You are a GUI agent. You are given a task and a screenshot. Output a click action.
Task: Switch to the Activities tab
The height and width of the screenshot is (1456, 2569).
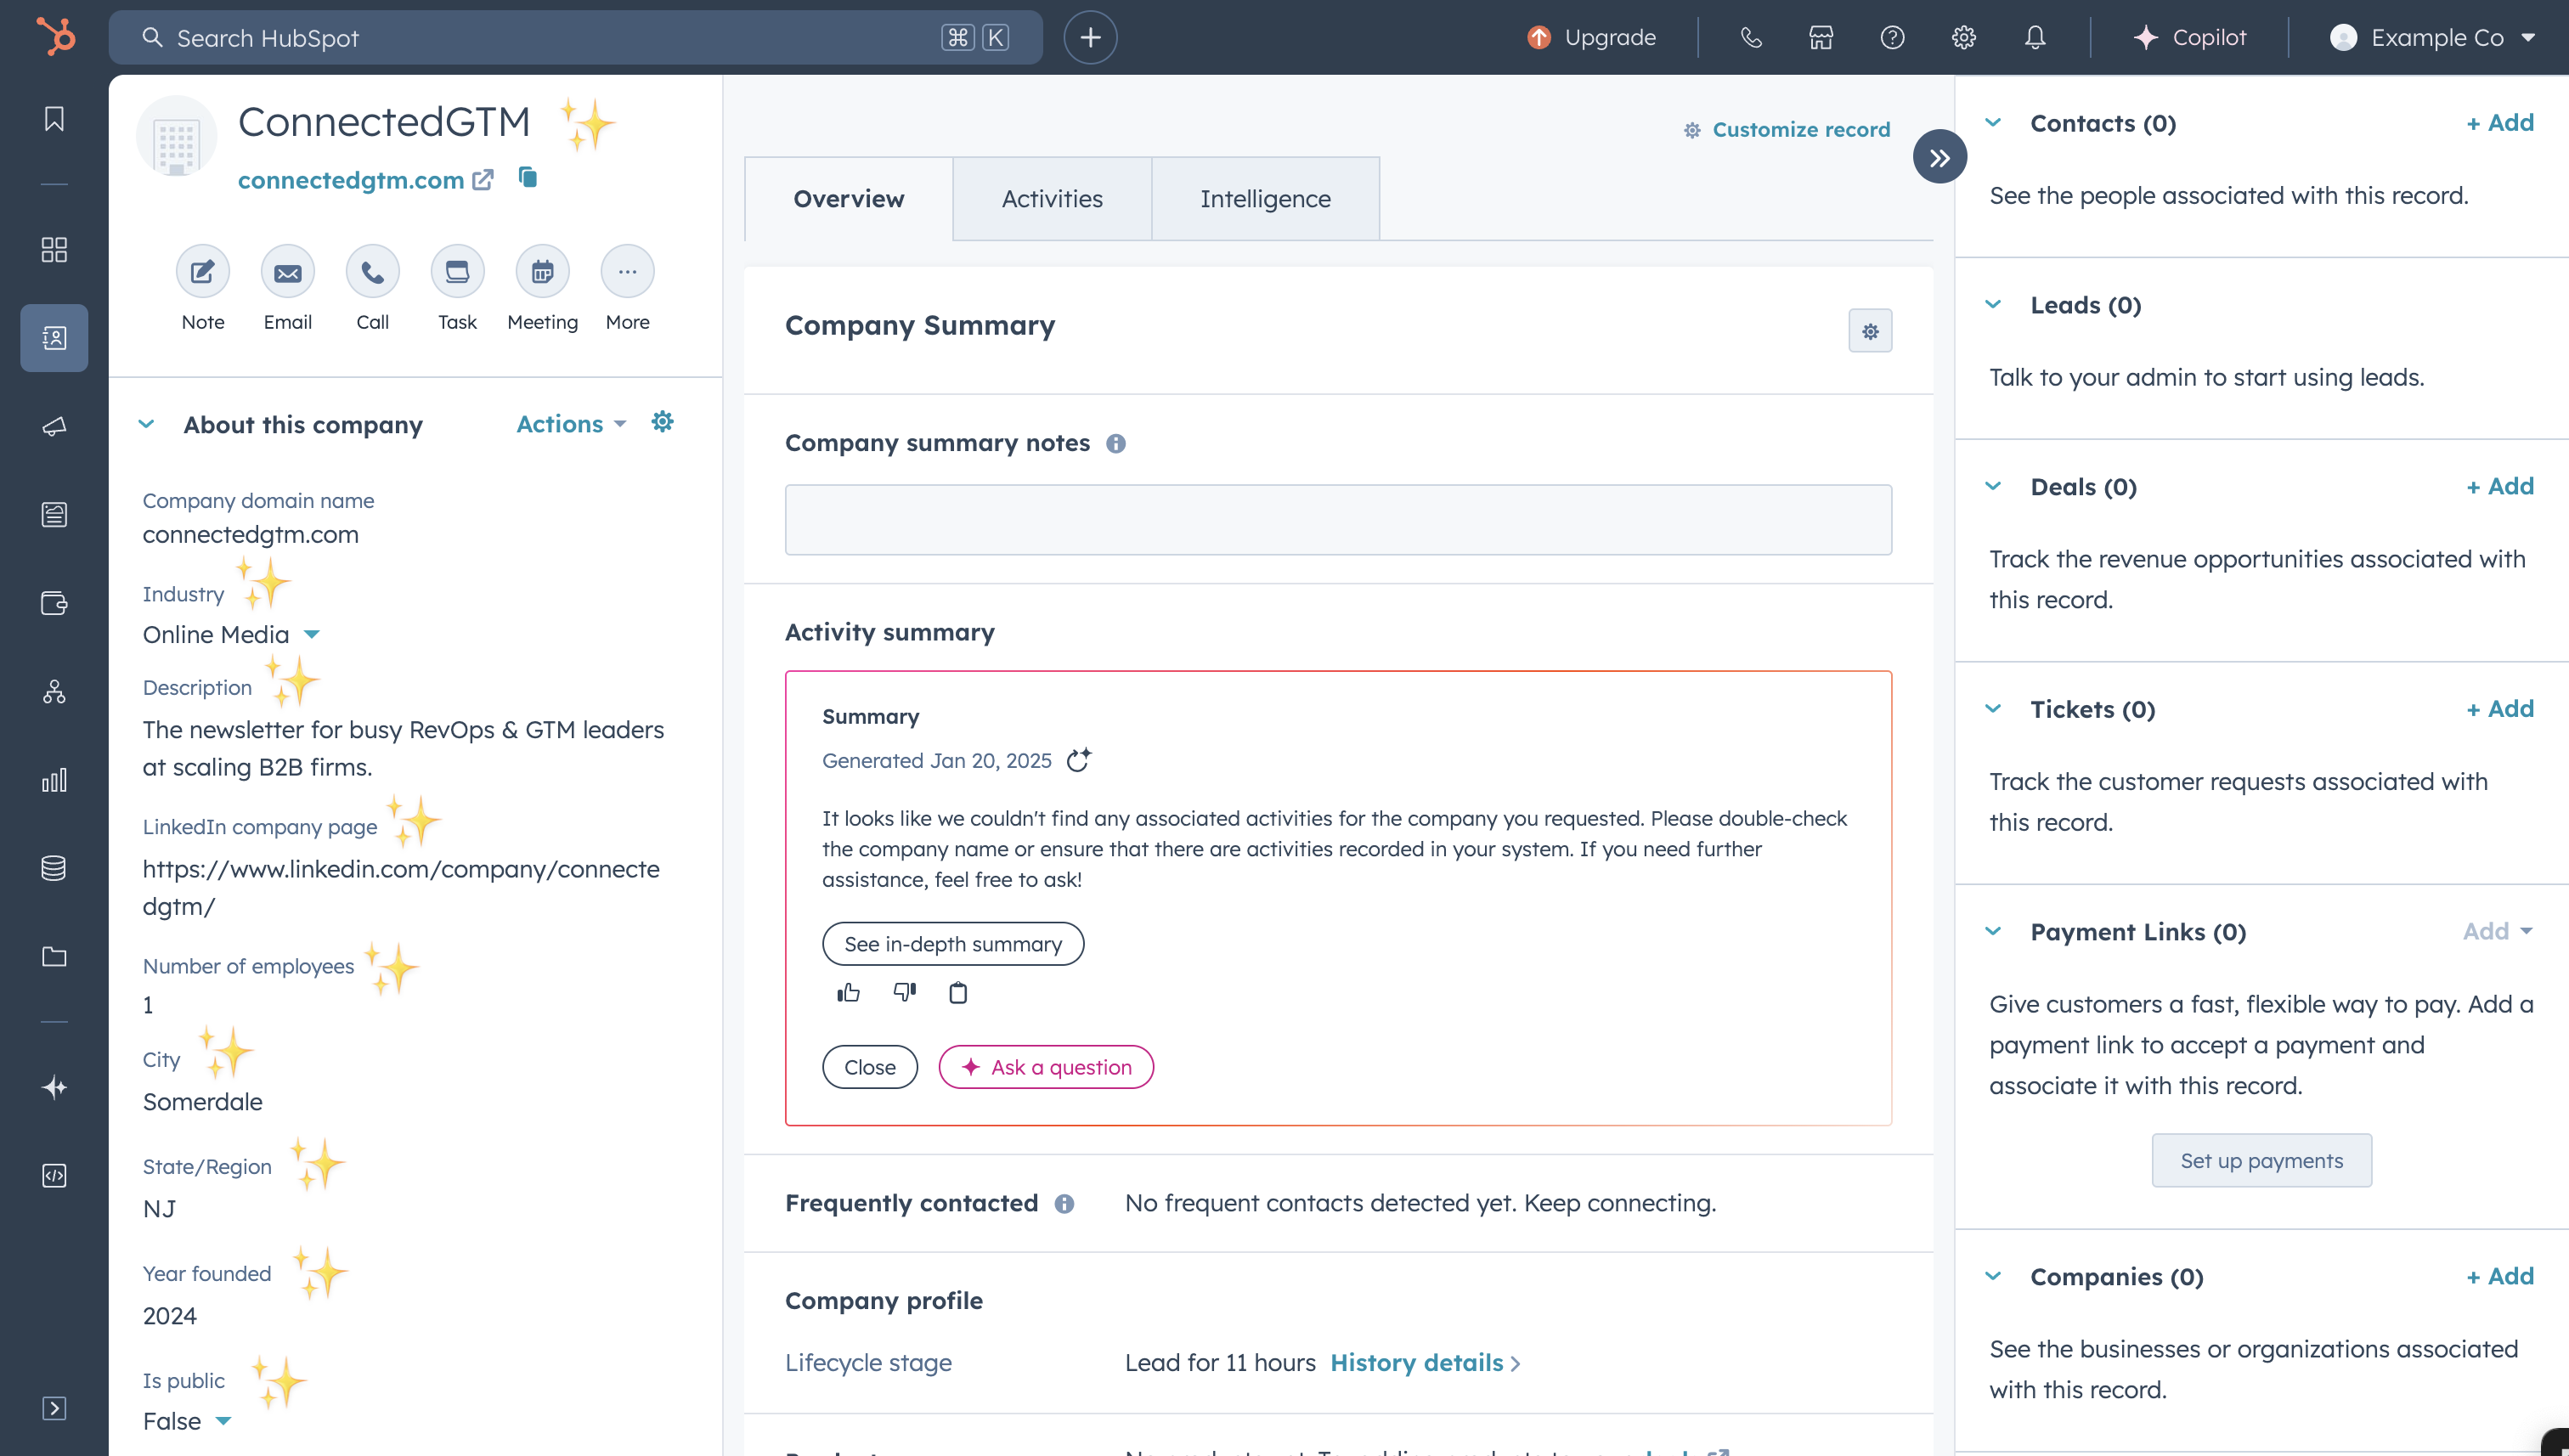coord(1052,198)
